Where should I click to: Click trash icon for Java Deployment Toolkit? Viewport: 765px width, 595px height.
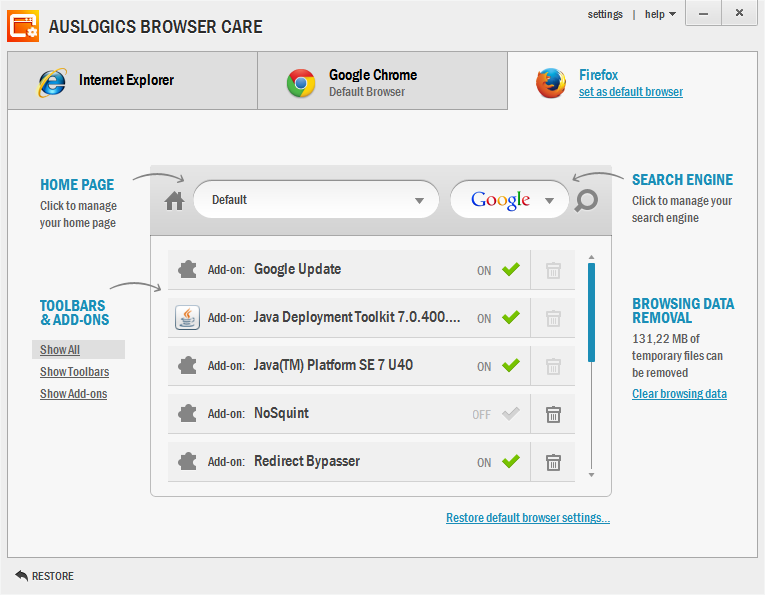click(553, 318)
